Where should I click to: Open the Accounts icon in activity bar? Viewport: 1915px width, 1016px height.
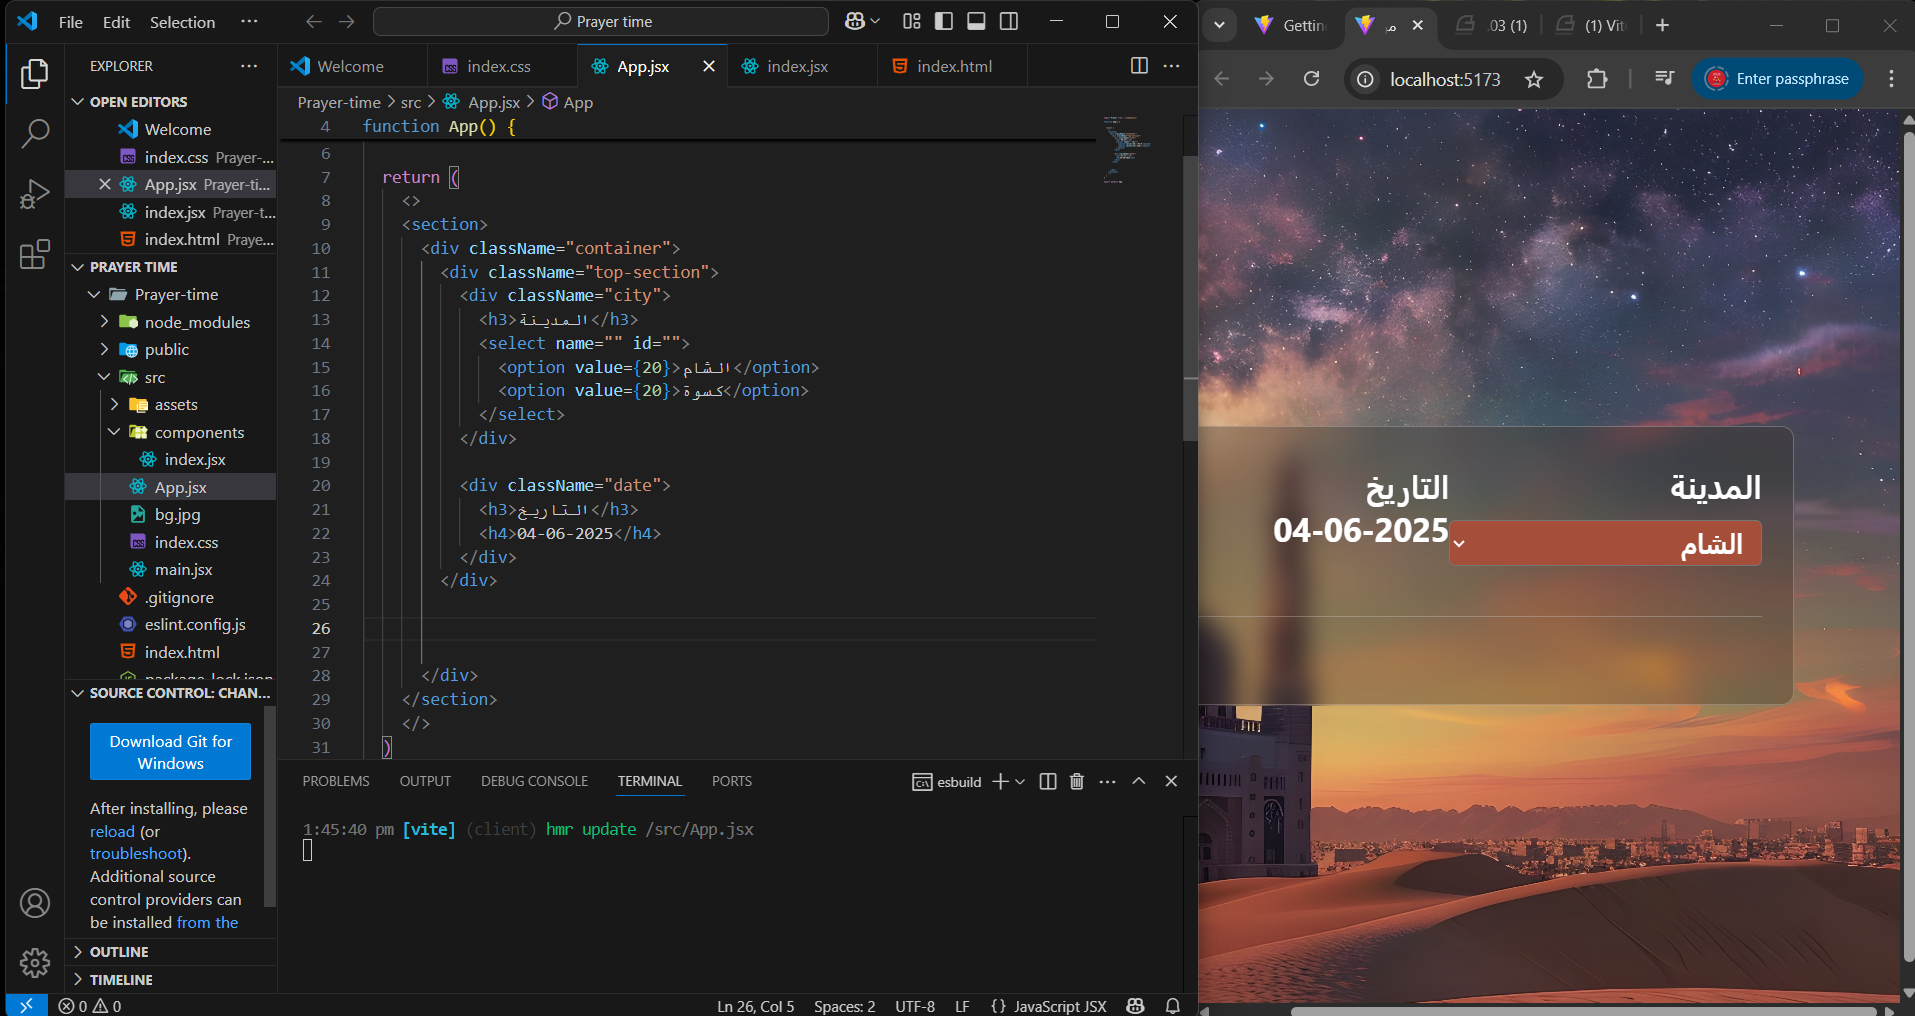tap(35, 903)
